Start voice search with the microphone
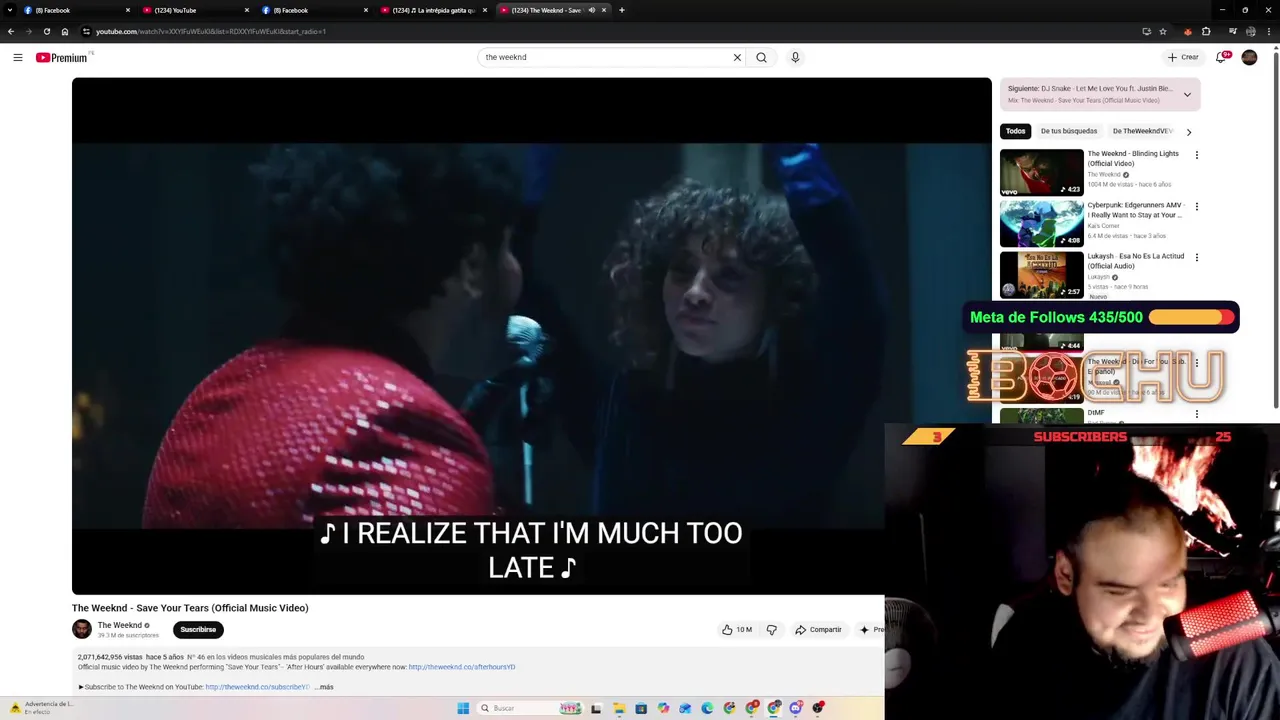The width and height of the screenshot is (1280, 720). (x=795, y=57)
